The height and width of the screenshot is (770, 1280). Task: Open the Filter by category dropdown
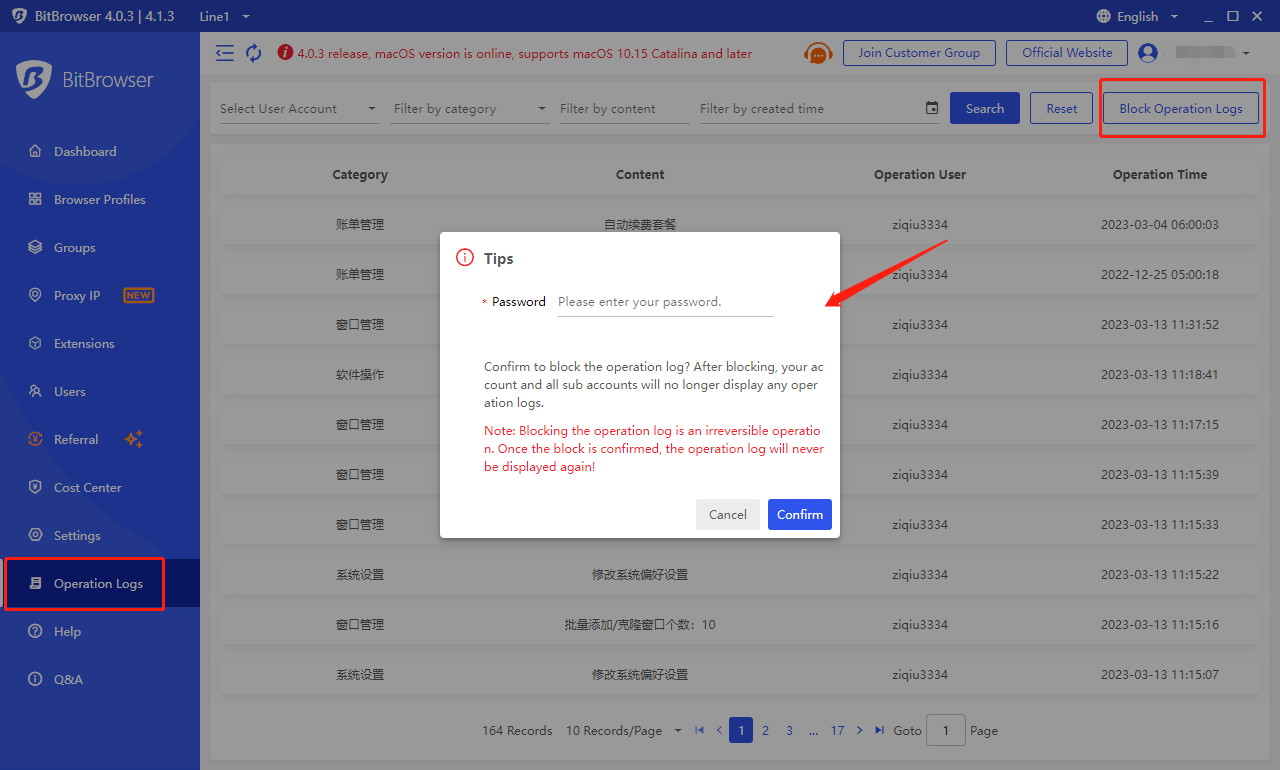[x=471, y=108]
